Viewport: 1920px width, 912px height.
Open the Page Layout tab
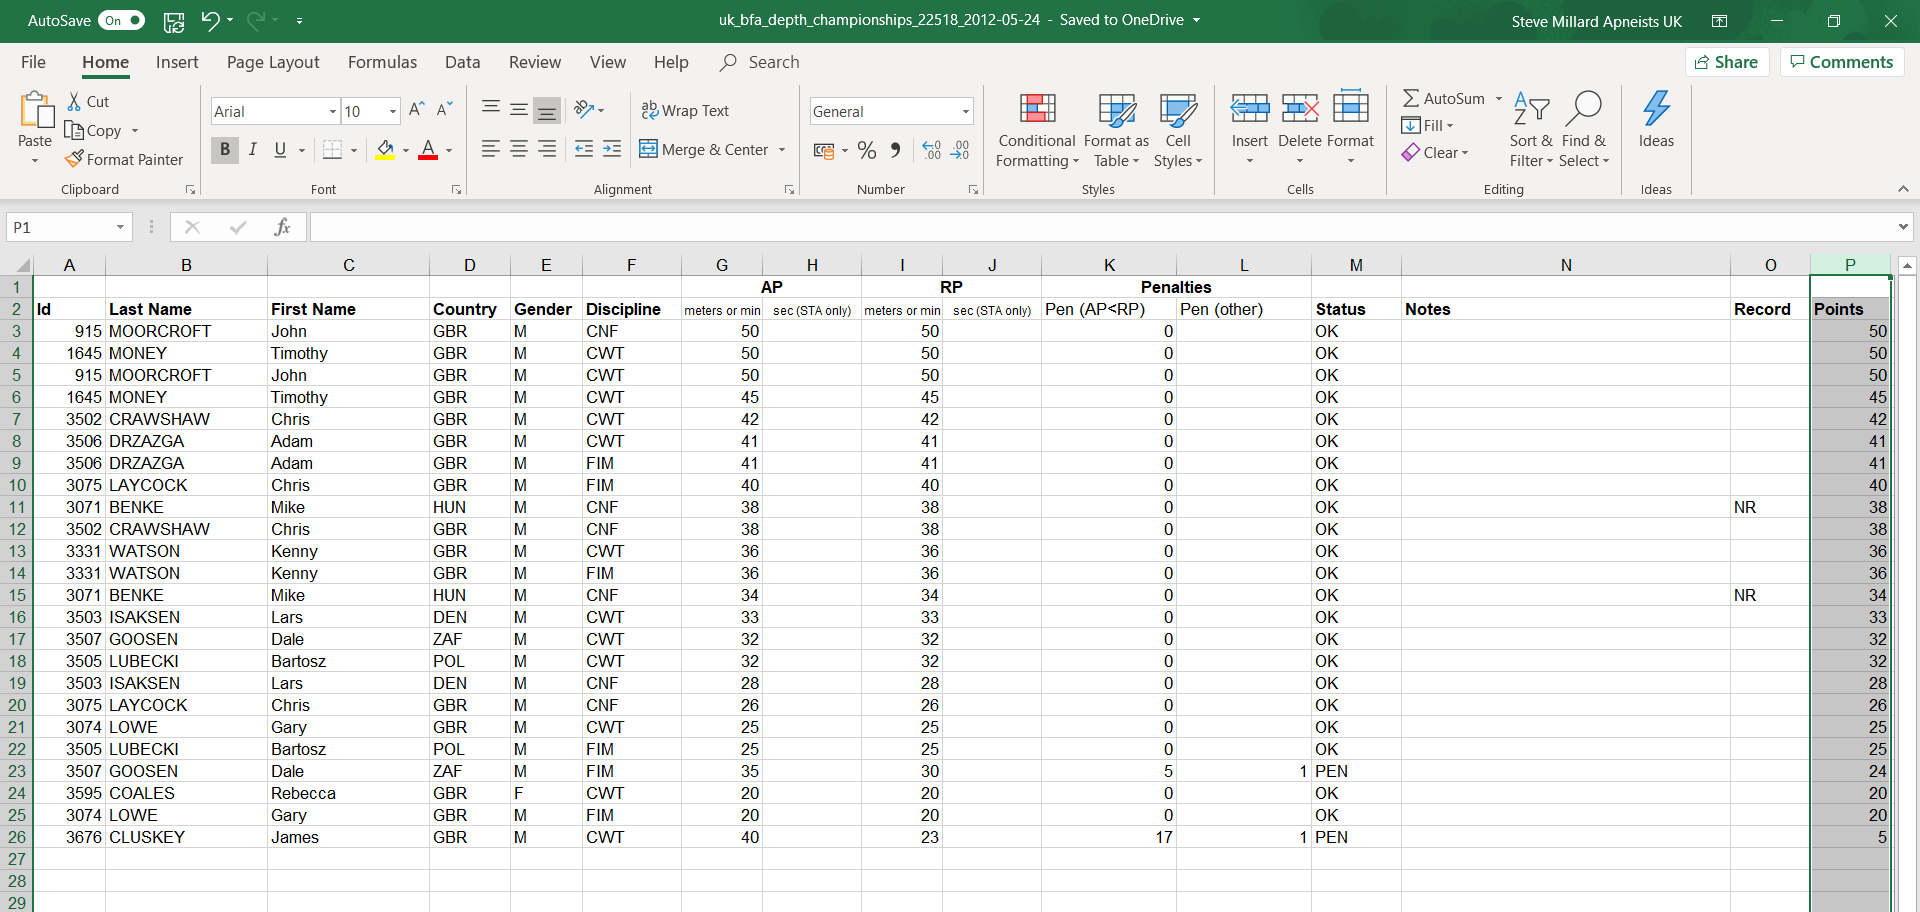(x=273, y=62)
